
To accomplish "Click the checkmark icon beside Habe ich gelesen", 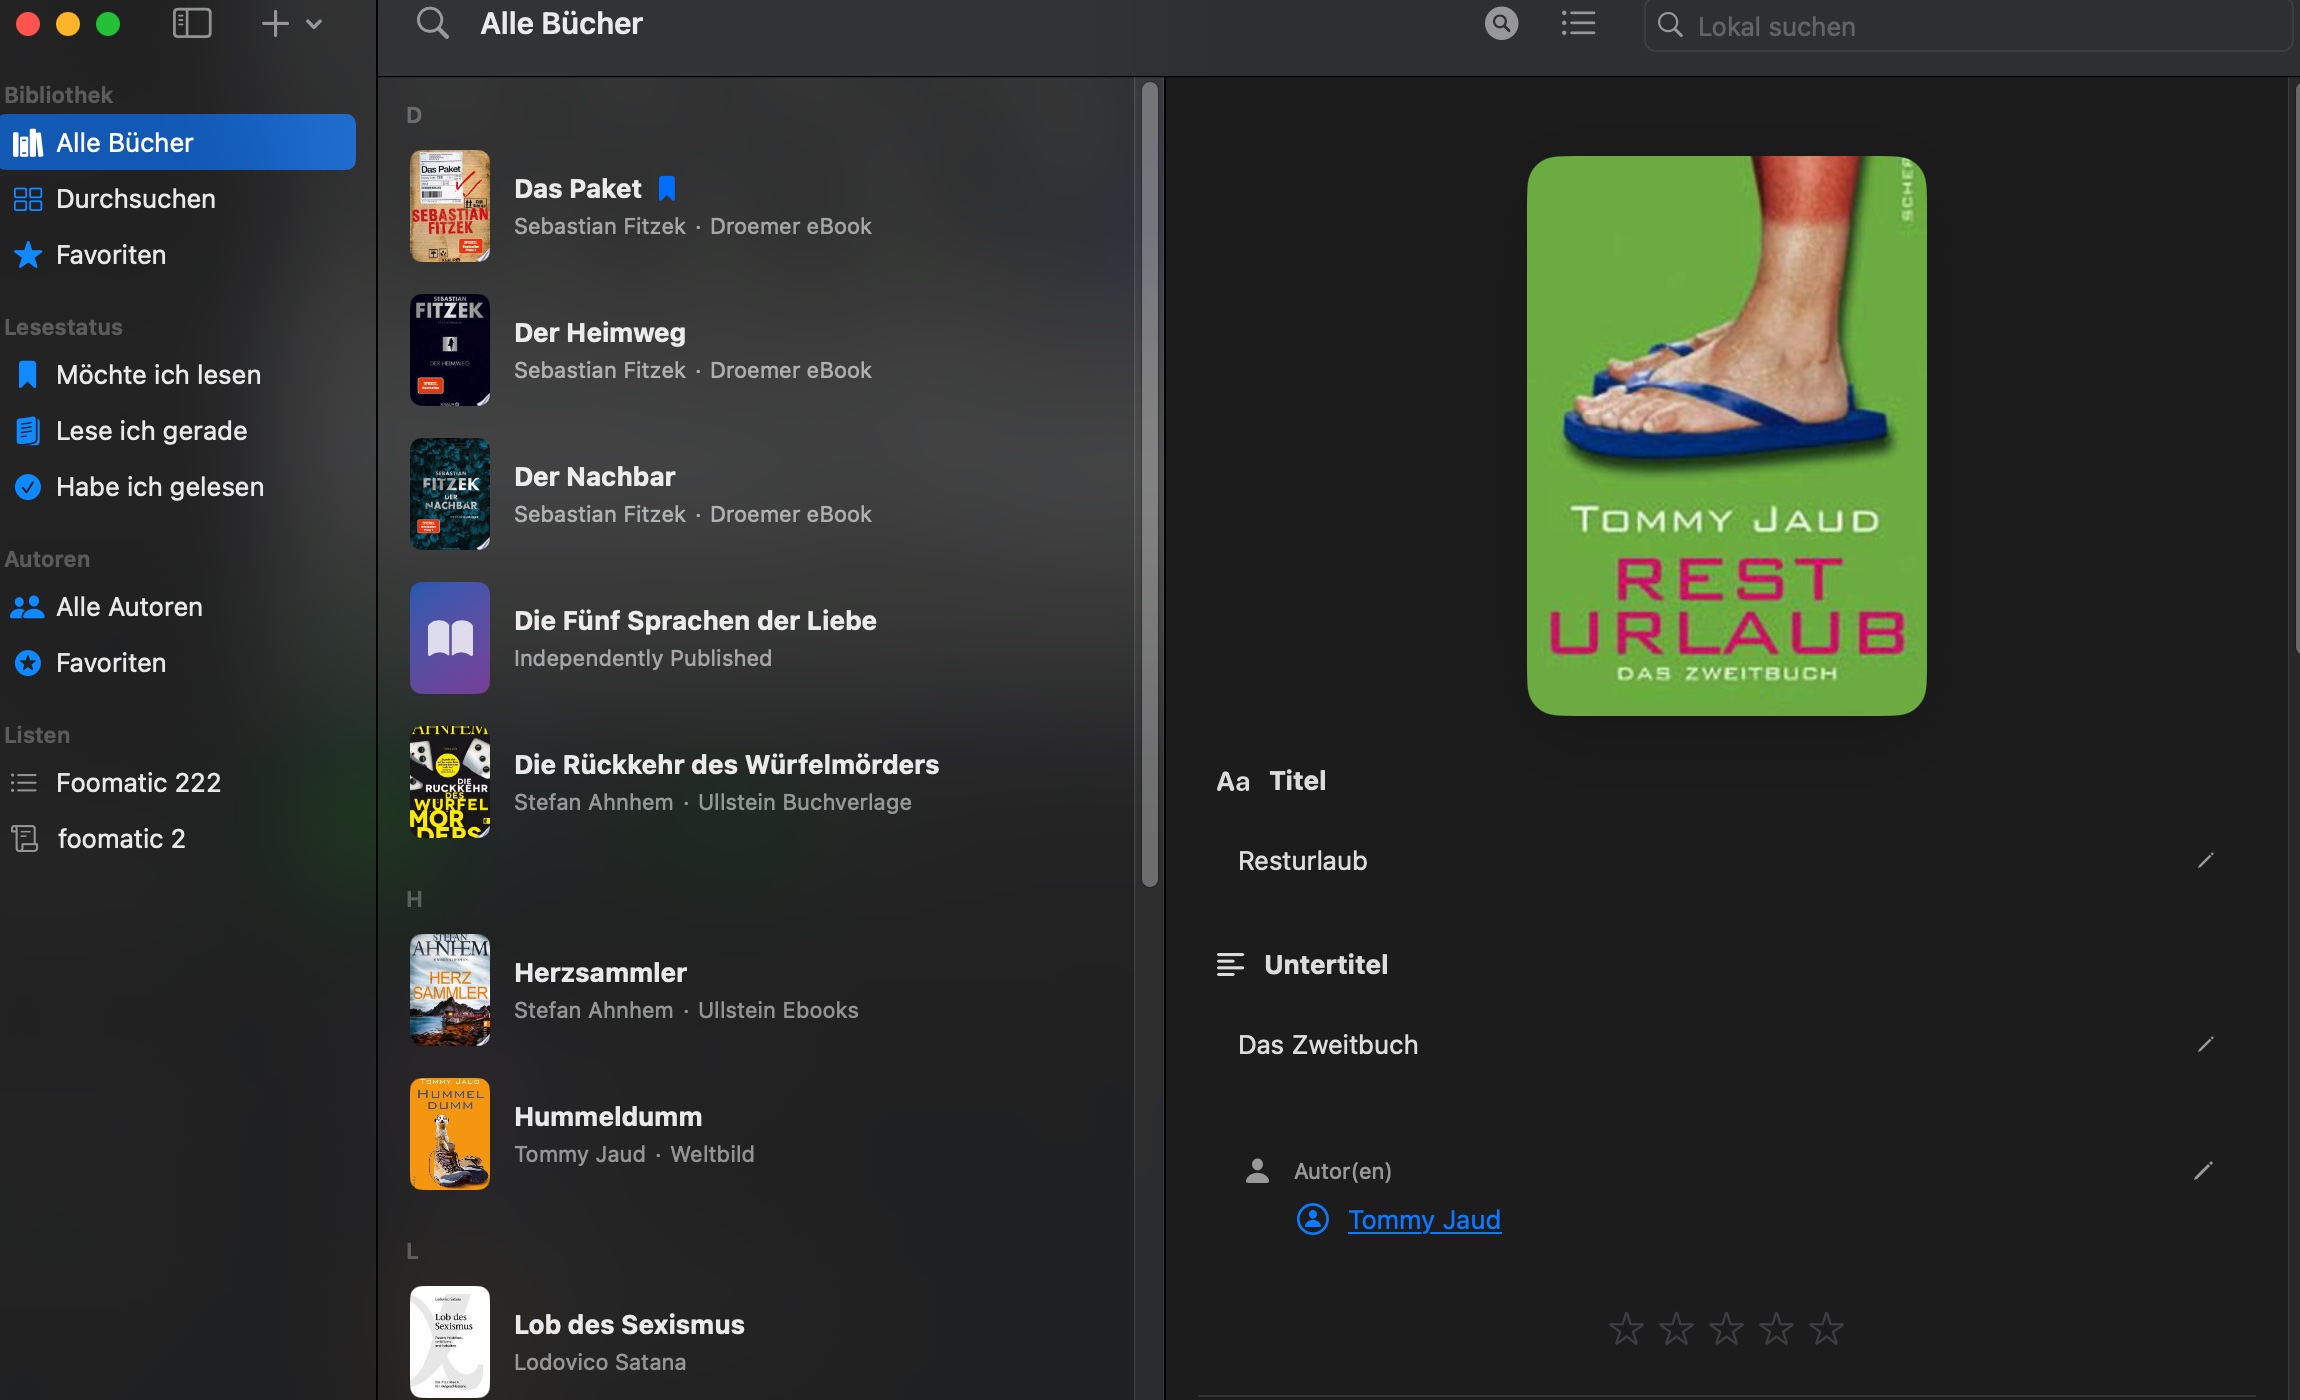I will pos(26,487).
